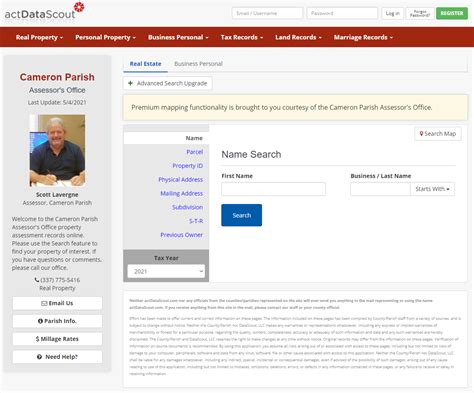Click the phone number (337) 775-5416

coord(60,280)
